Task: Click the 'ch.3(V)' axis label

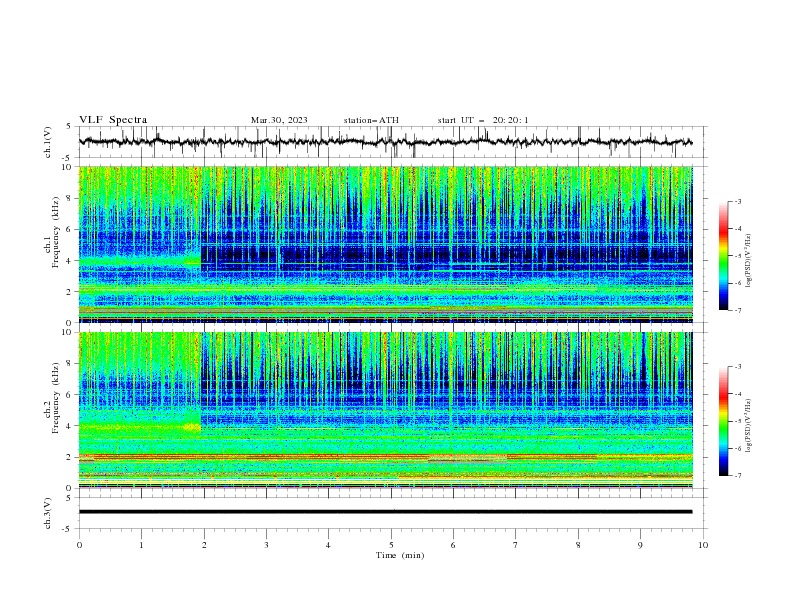Action: (x=48, y=513)
